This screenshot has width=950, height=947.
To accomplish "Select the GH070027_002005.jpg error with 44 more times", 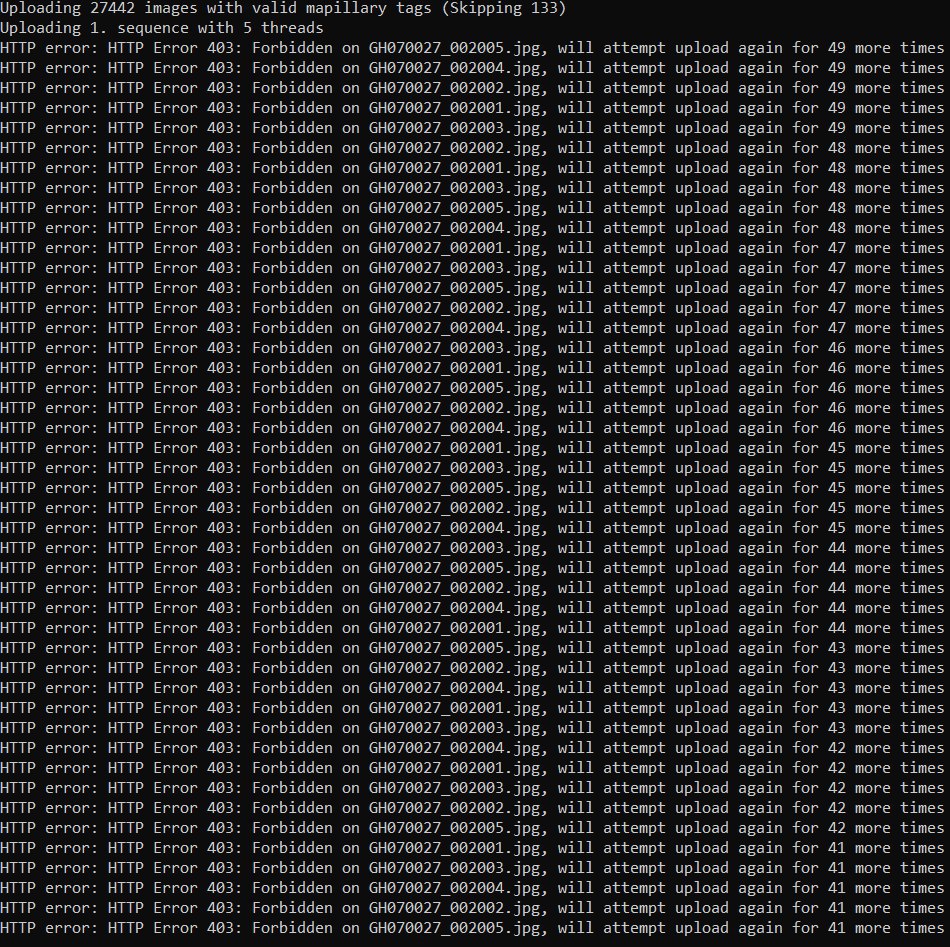I will tap(472, 568).
